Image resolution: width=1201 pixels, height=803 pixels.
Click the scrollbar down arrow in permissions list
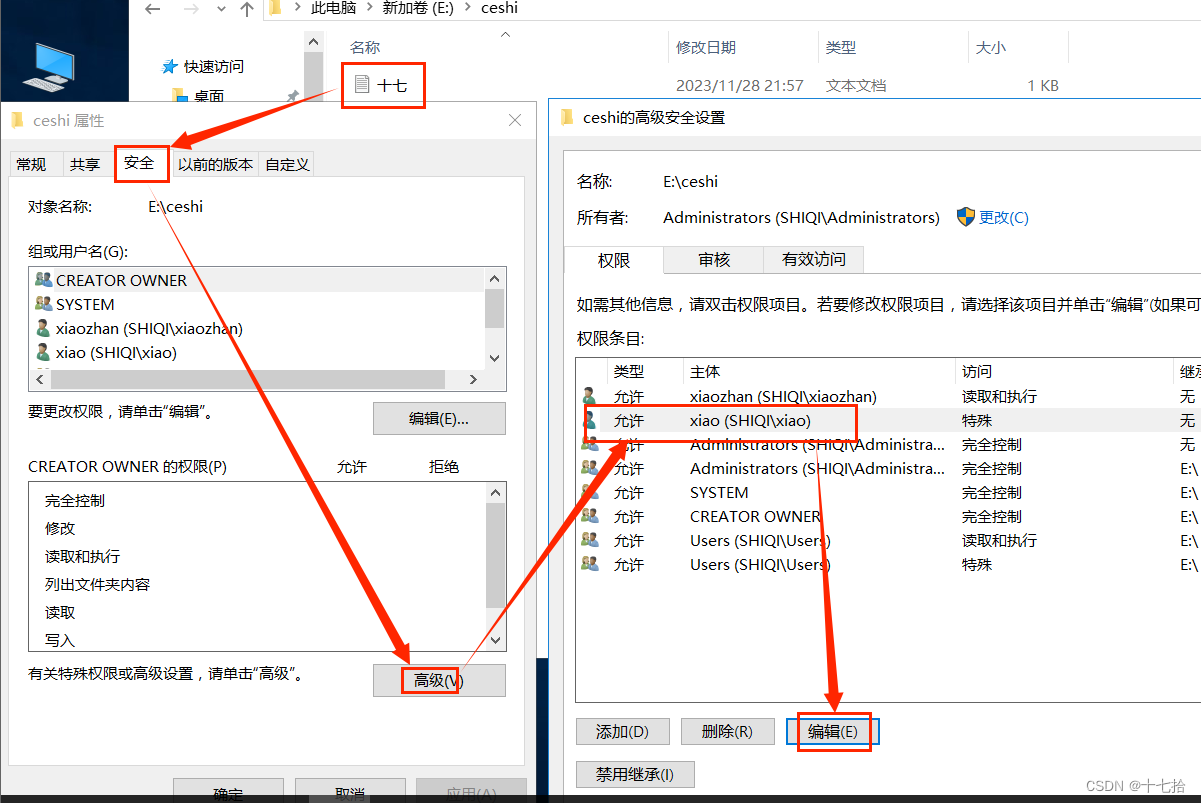tap(495, 639)
